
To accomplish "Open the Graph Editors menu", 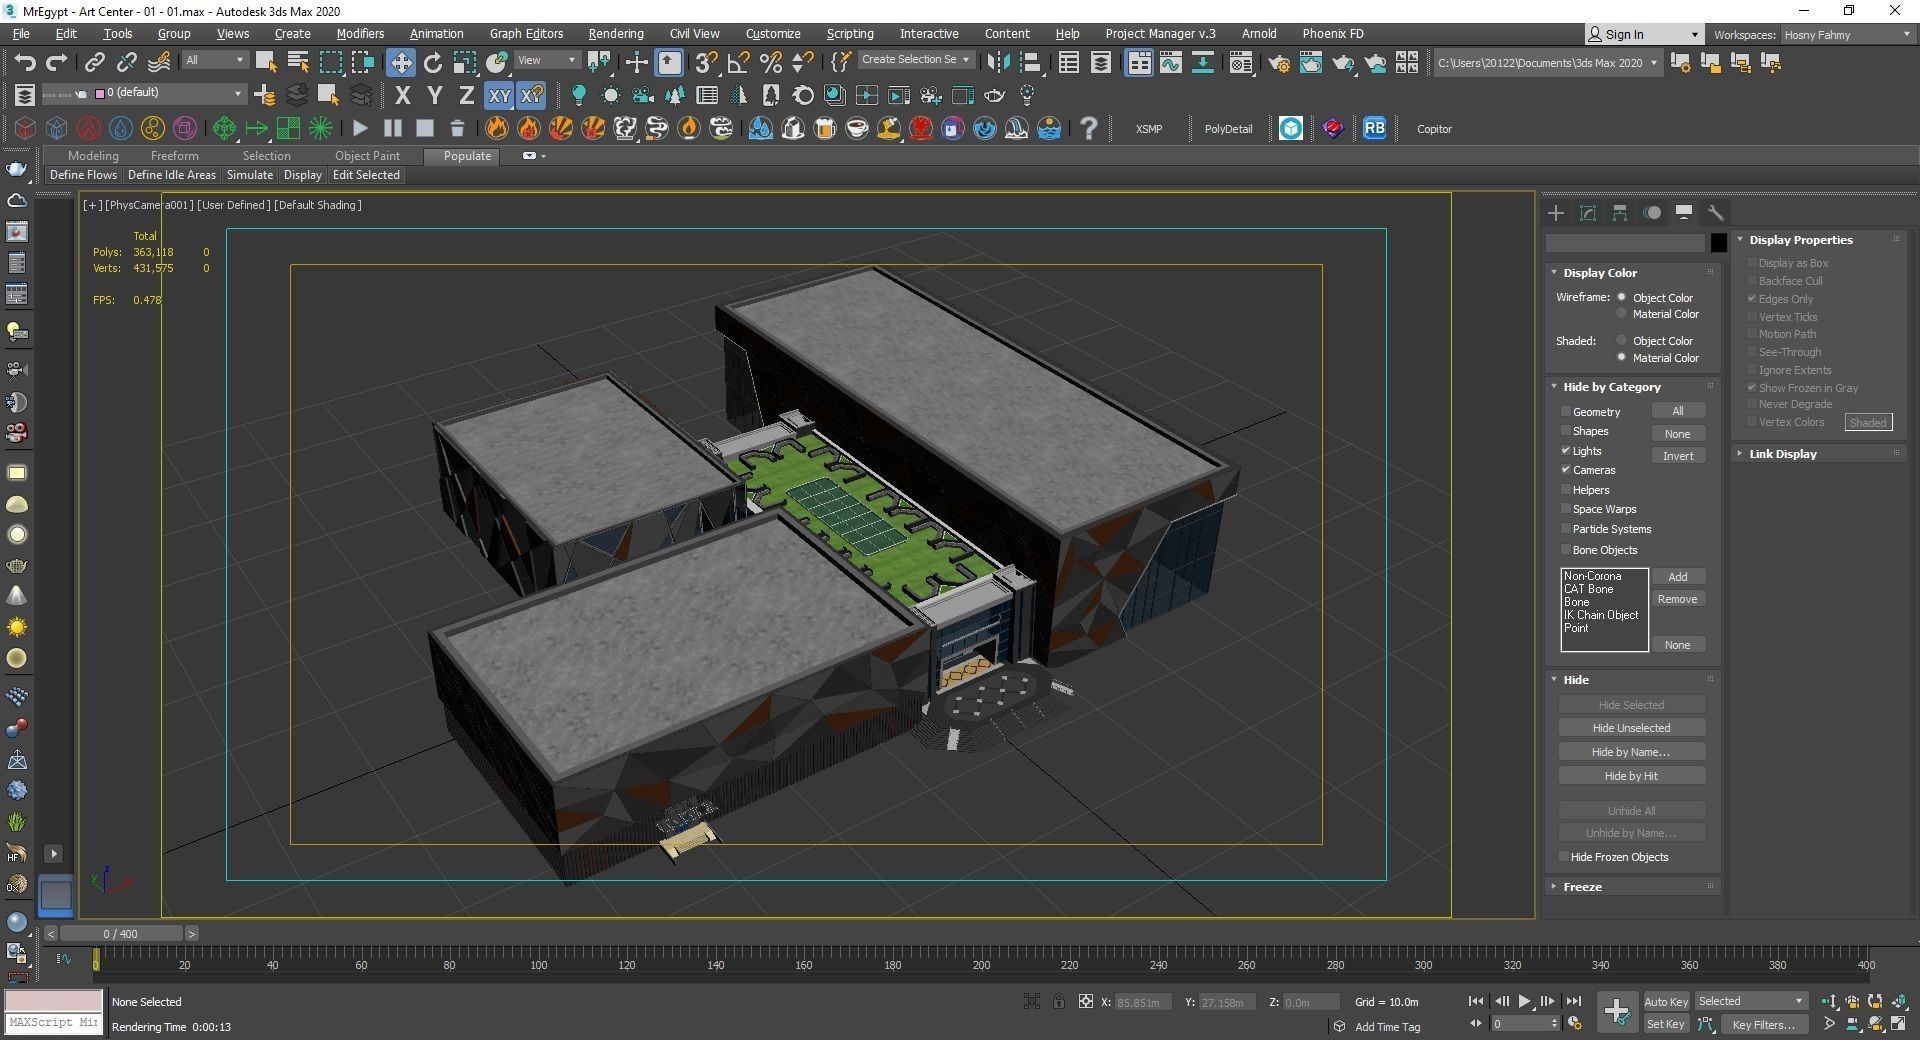I will 526,34.
